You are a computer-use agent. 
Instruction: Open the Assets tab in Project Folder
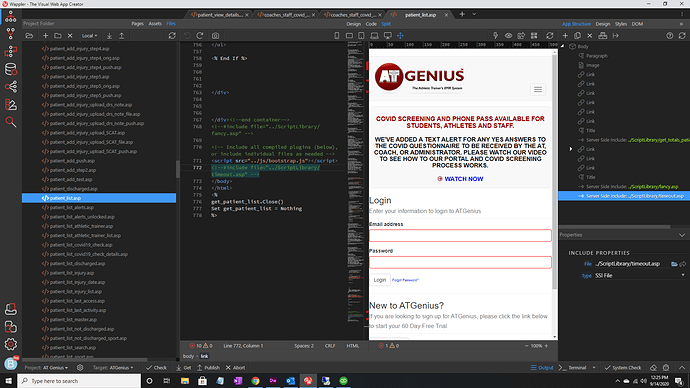click(x=155, y=23)
